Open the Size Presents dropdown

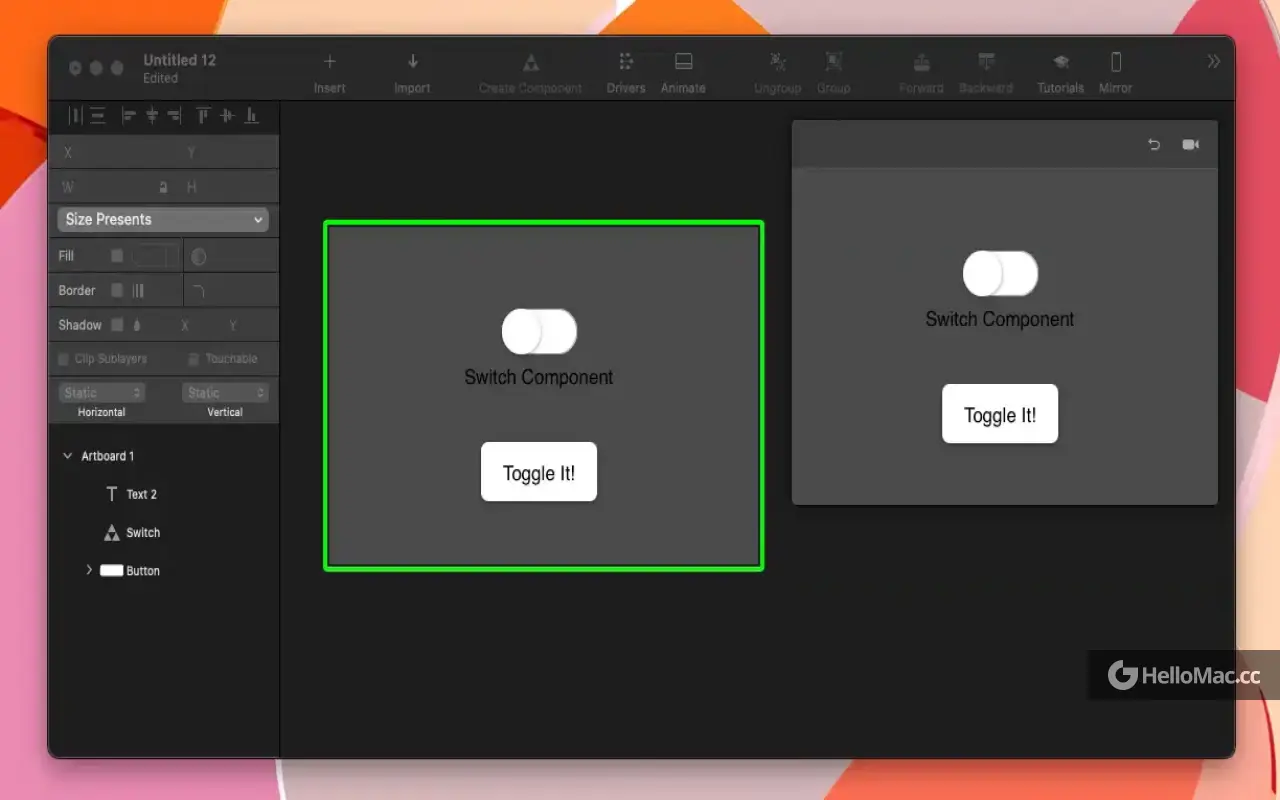pyautogui.click(x=163, y=220)
